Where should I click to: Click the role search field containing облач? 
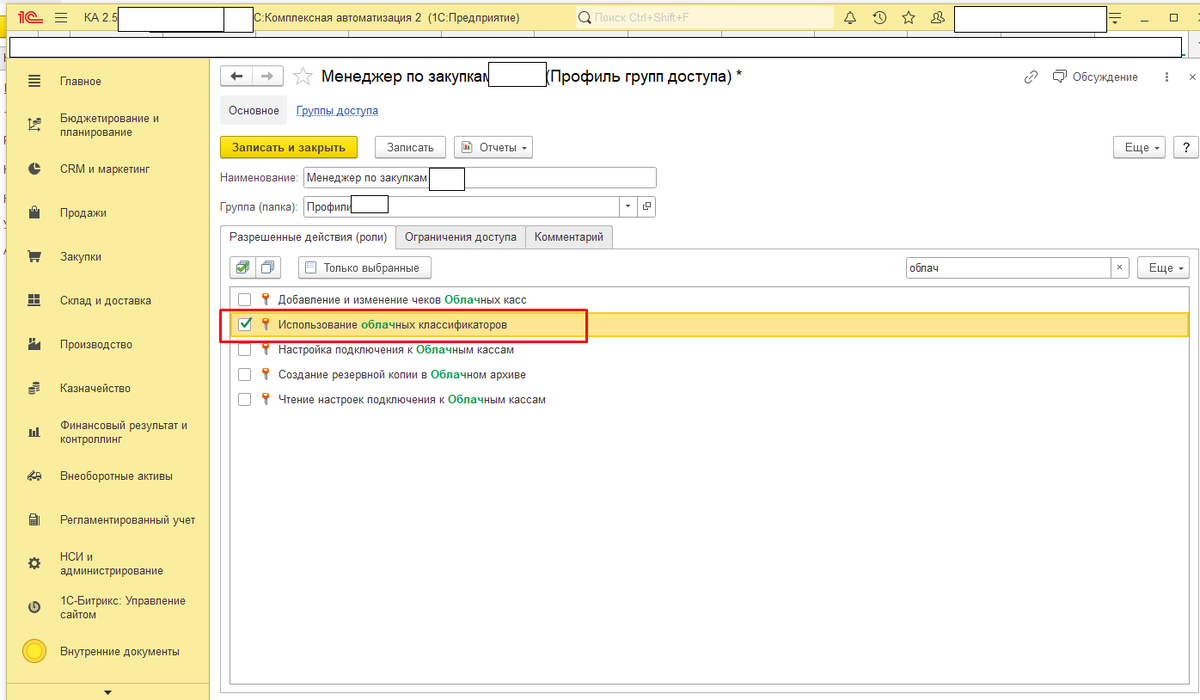pos(1007,268)
